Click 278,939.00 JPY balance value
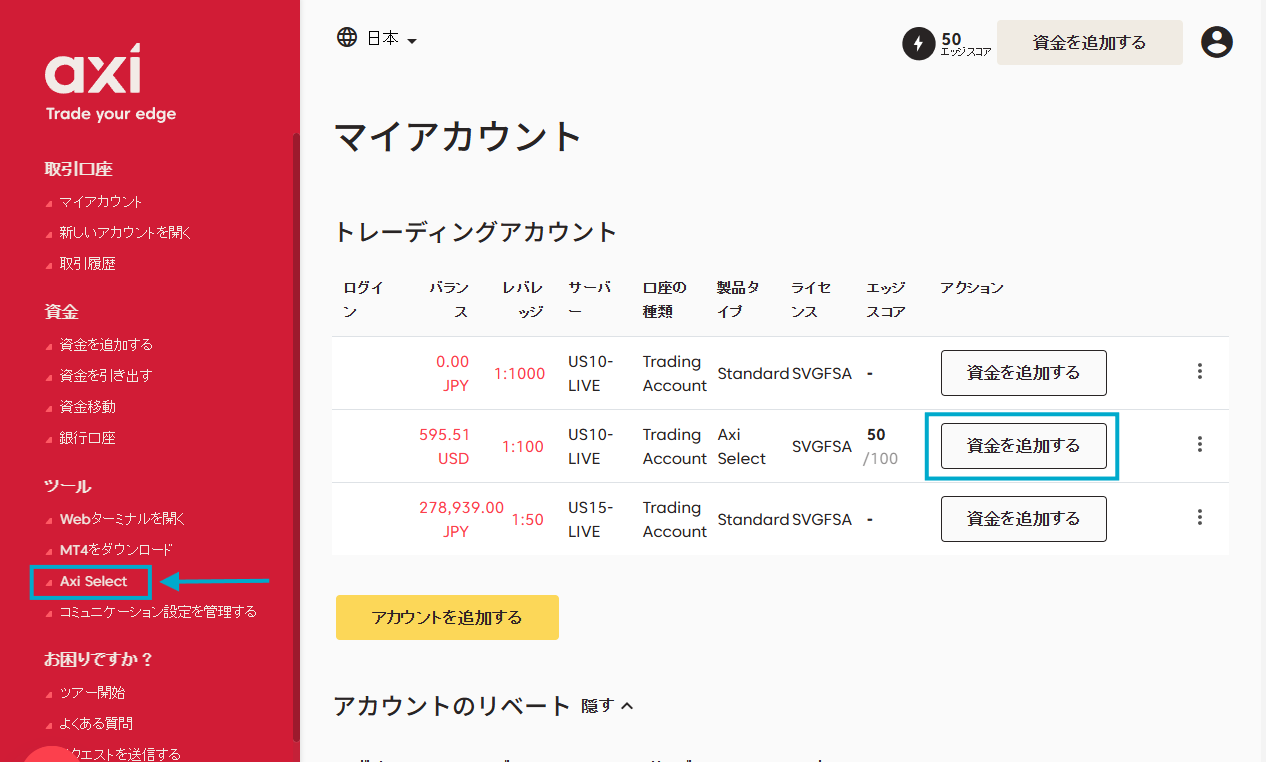The image size is (1266, 762). 461,520
